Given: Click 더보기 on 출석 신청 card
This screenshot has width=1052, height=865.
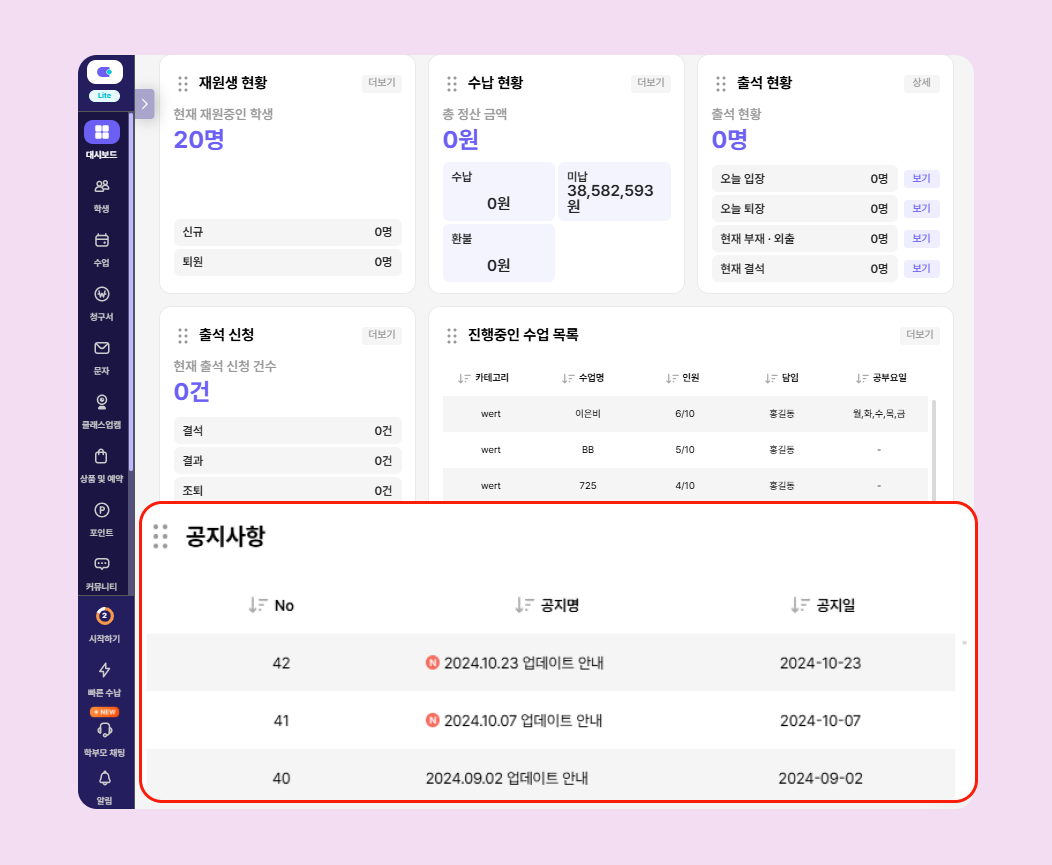Looking at the screenshot, I should coord(382,334).
